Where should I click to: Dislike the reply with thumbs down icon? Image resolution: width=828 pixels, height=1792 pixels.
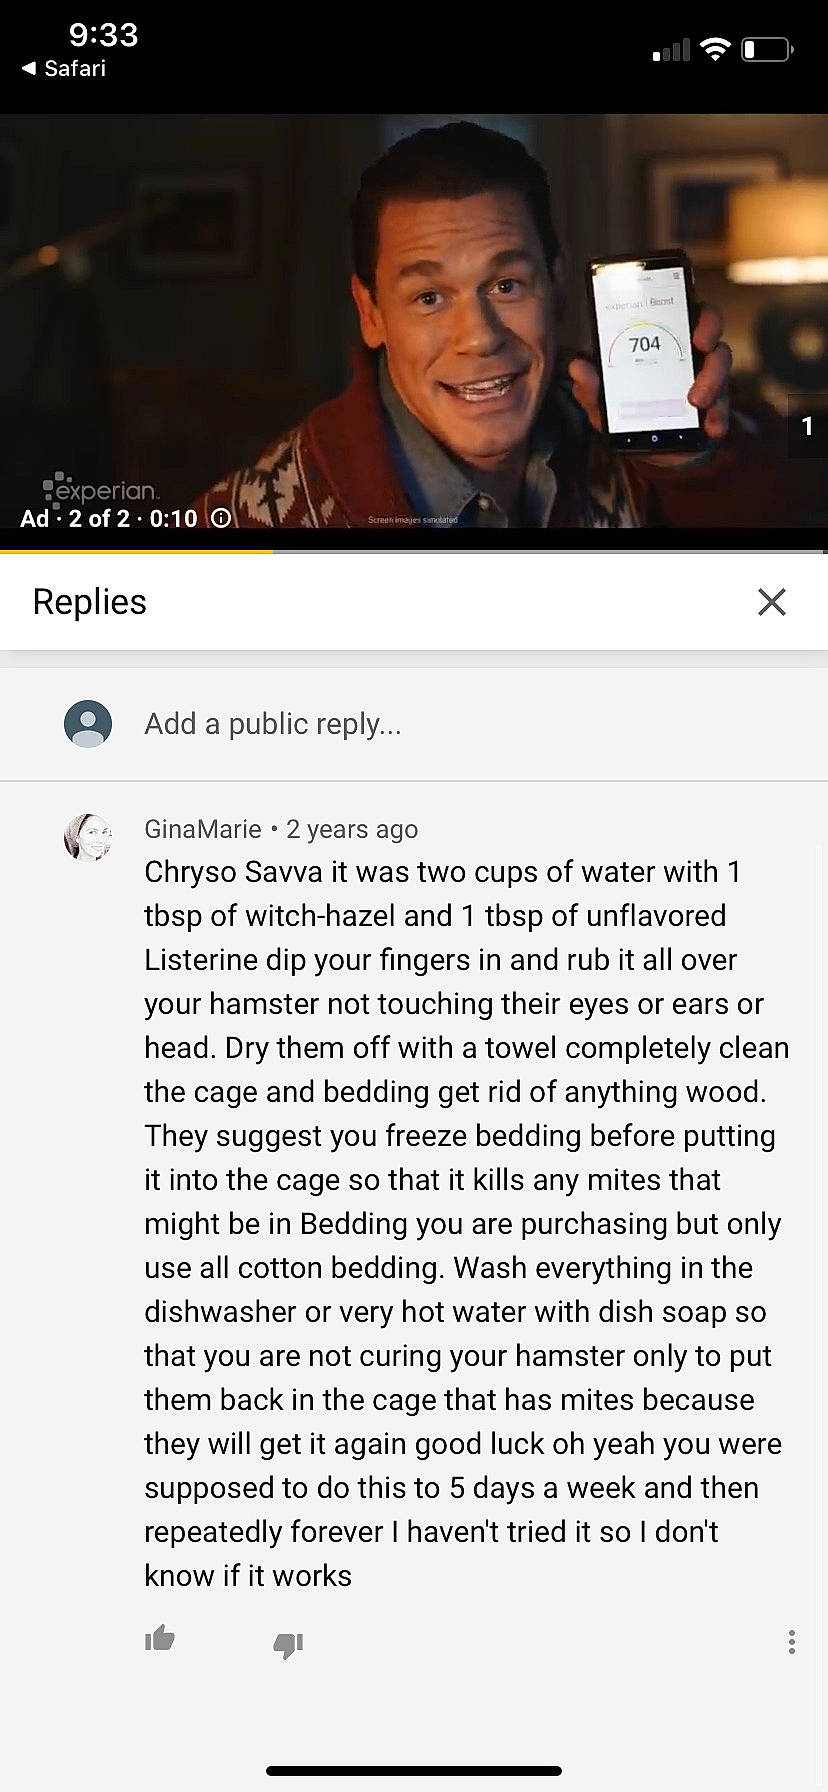coord(288,1644)
